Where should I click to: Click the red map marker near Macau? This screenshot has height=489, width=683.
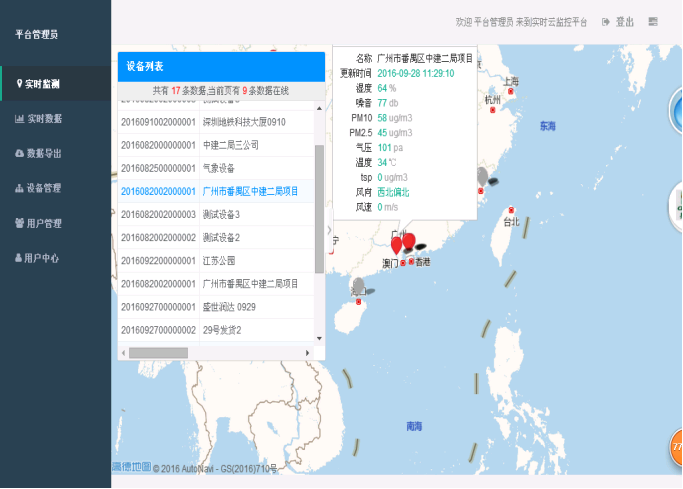point(396,245)
